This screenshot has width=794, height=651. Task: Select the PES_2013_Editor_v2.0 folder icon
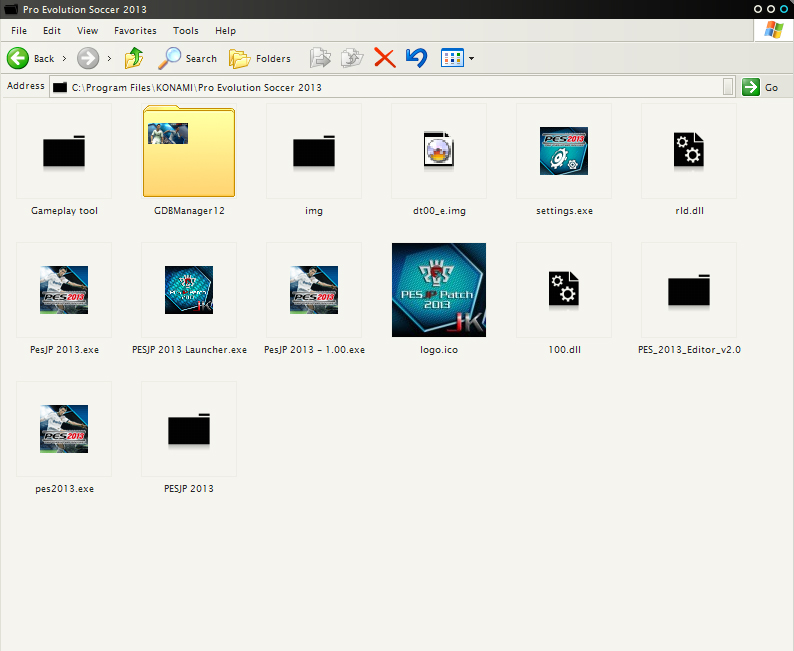(x=689, y=290)
